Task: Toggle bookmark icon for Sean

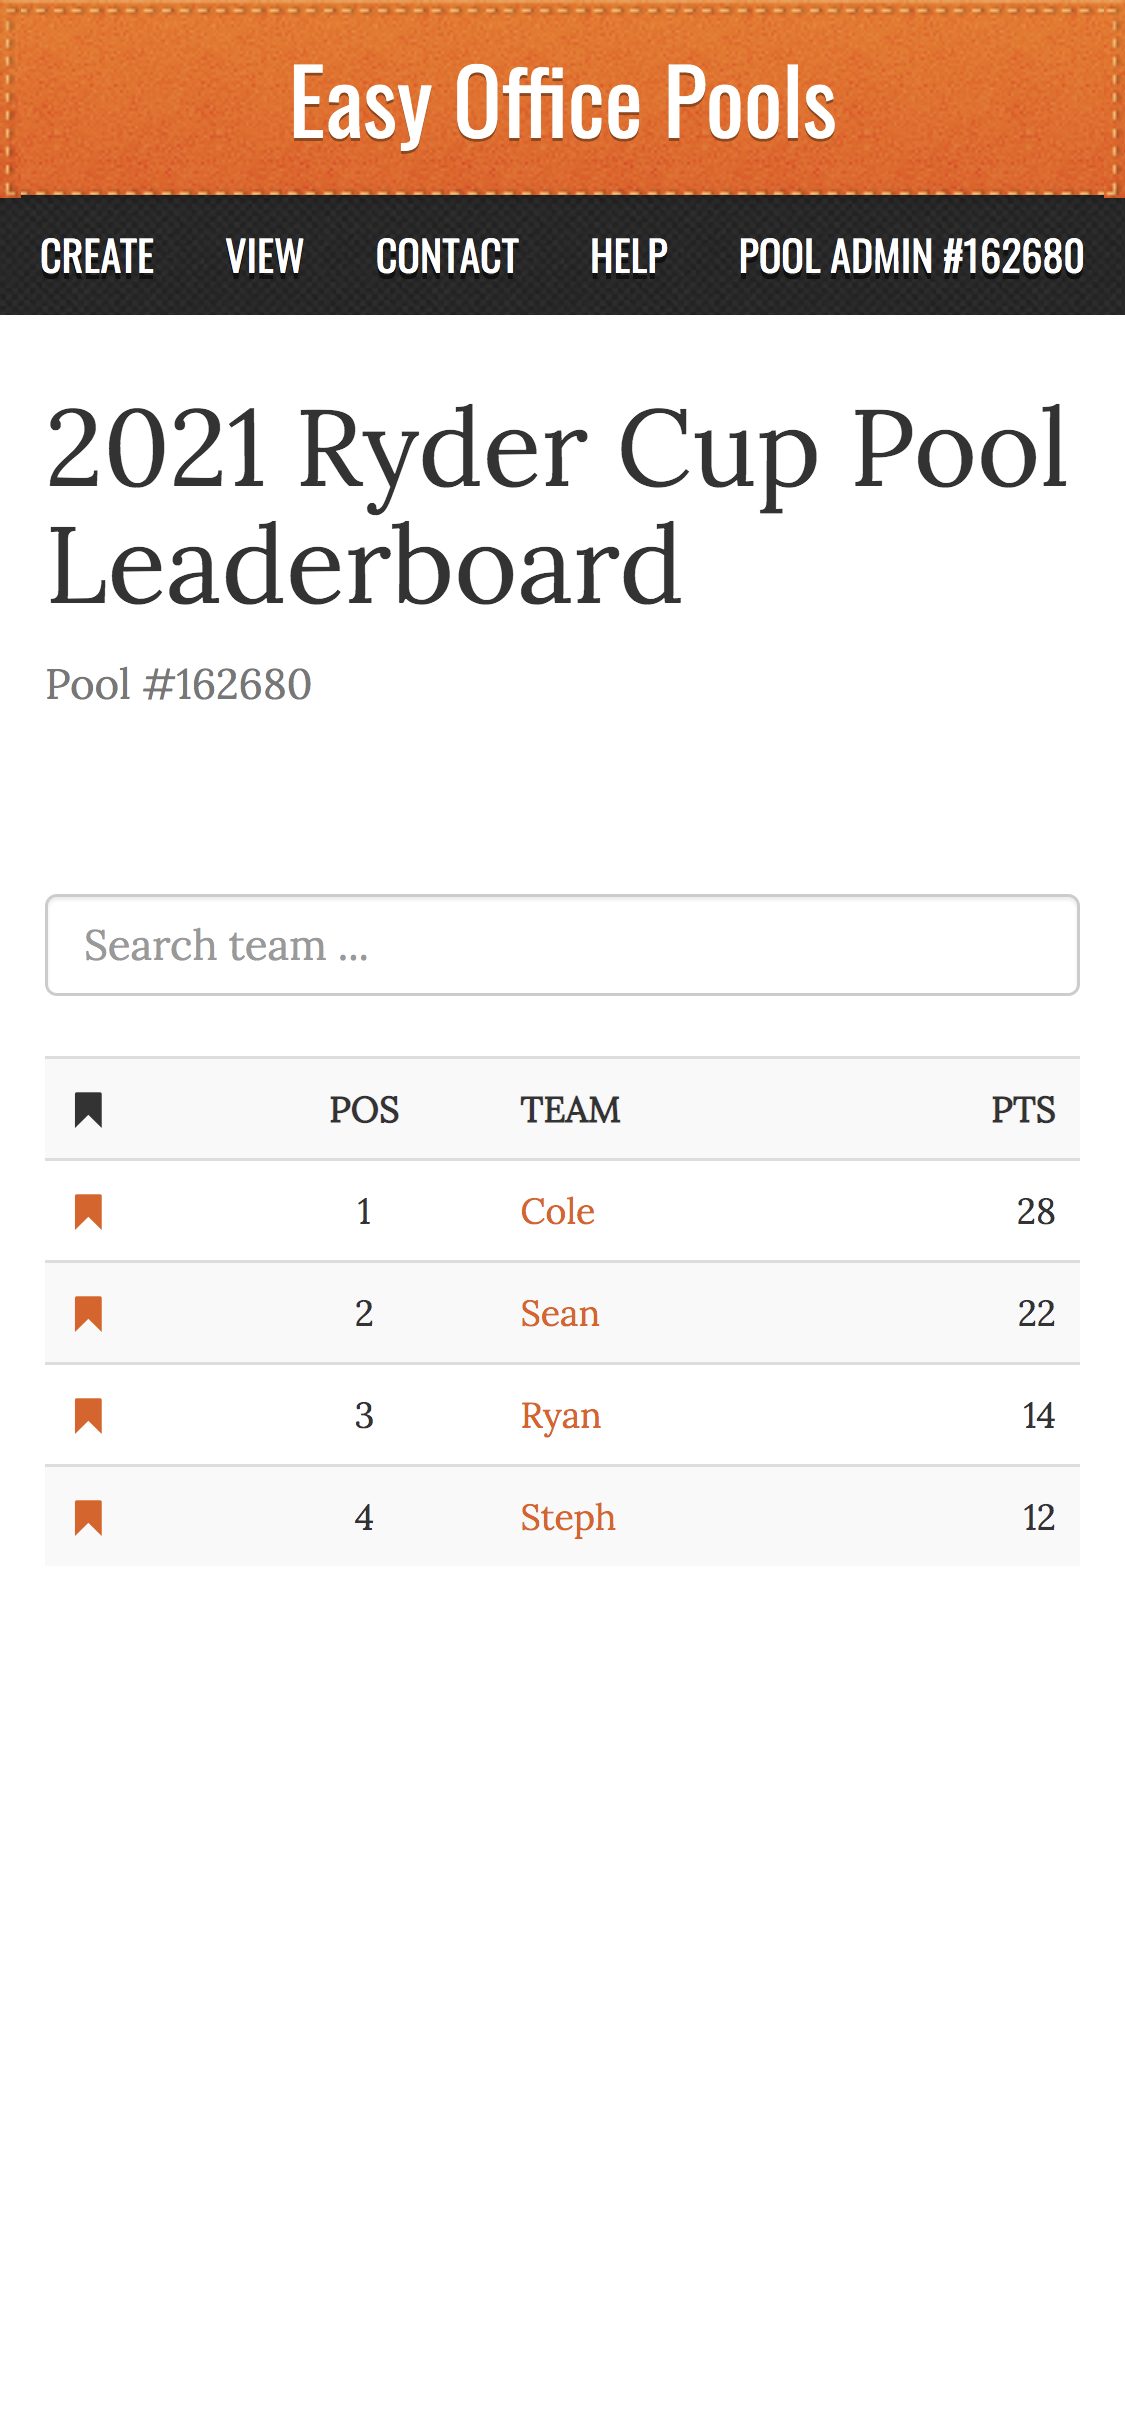Action: (x=88, y=1313)
